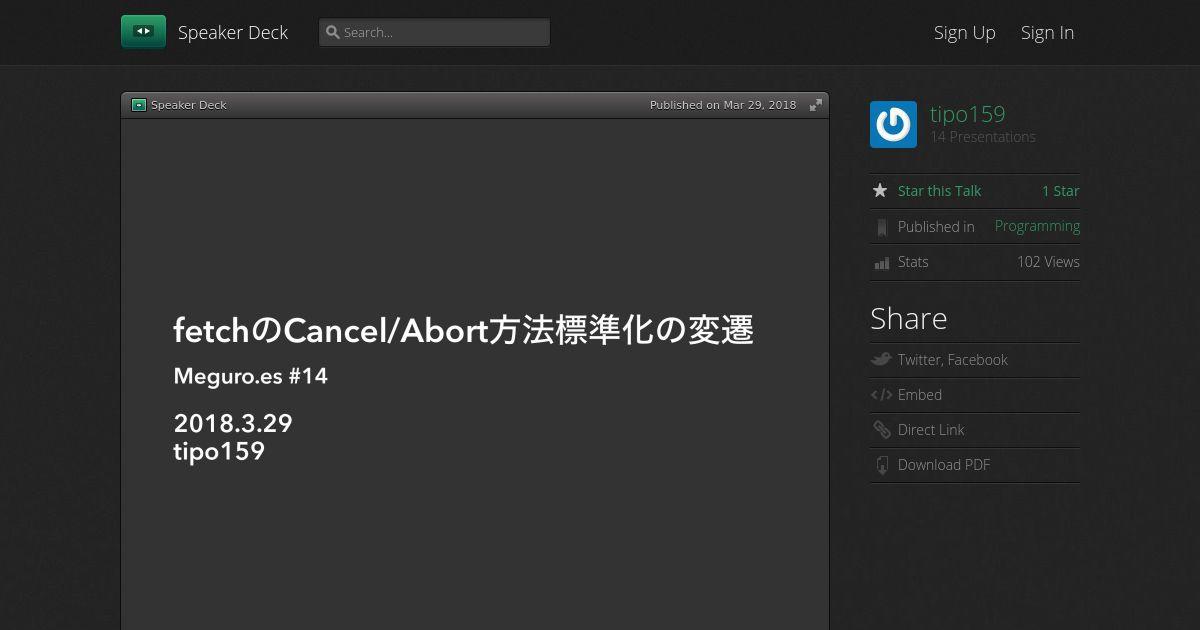Click the magnifier icon in search box

[333, 32]
